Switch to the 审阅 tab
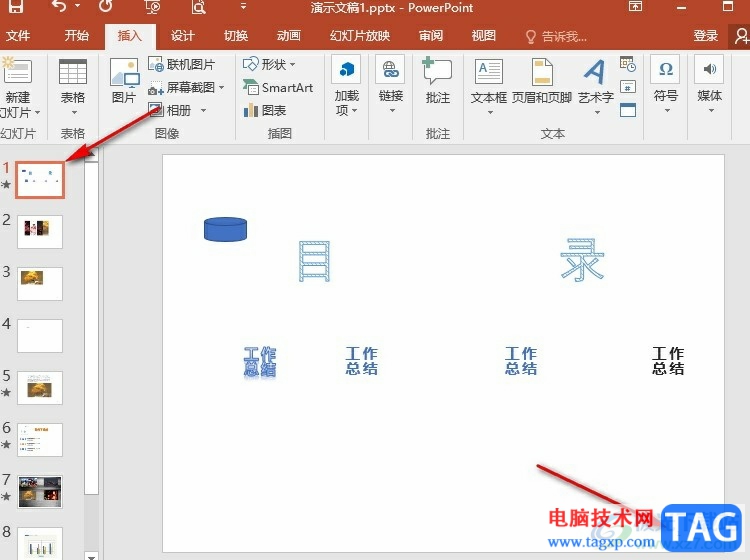Image resolution: width=750 pixels, height=560 pixels. [430, 36]
